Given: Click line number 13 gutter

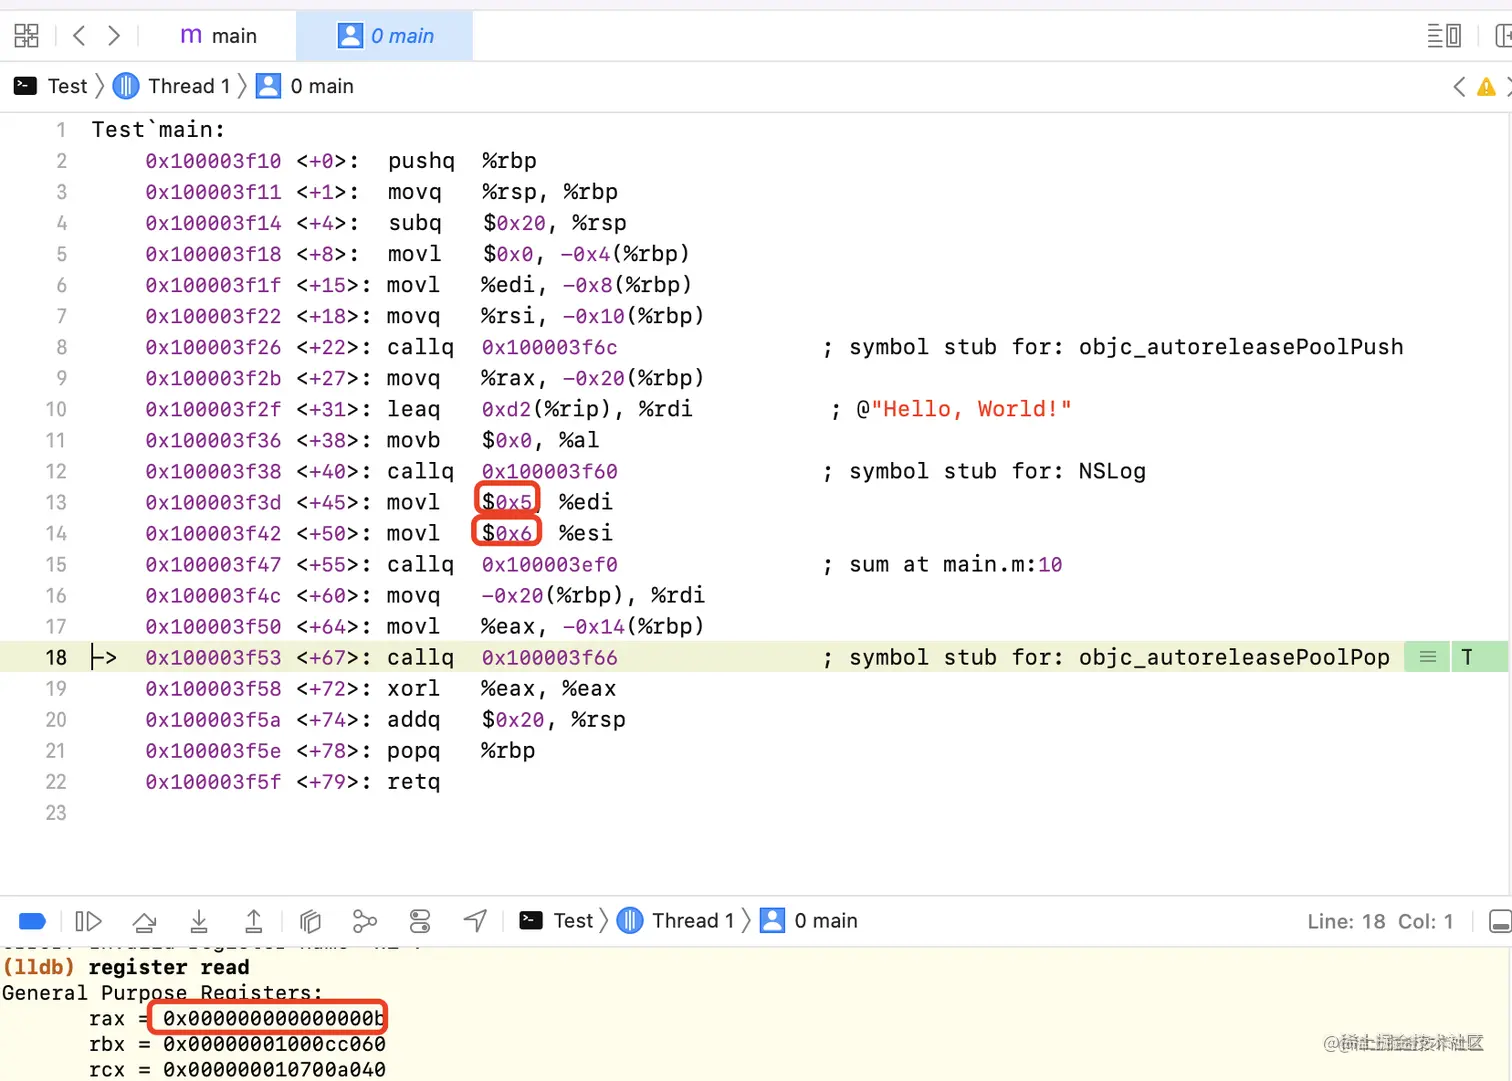Looking at the screenshot, I should (x=56, y=502).
